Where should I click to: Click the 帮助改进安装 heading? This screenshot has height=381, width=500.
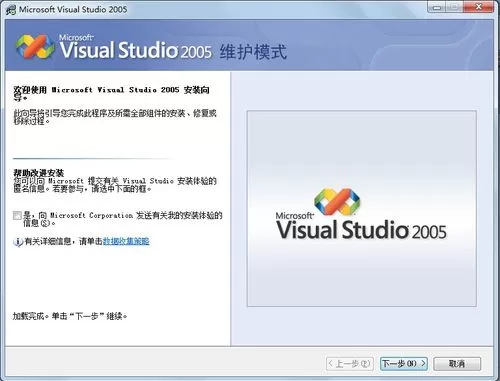click(x=38, y=173)
